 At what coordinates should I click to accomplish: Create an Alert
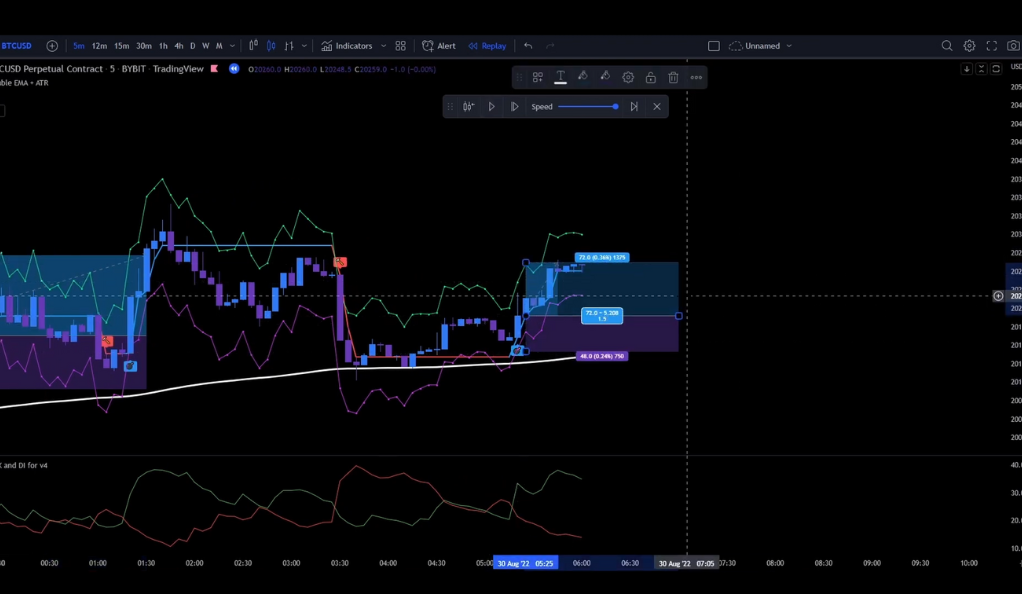(x=439, y=46)
